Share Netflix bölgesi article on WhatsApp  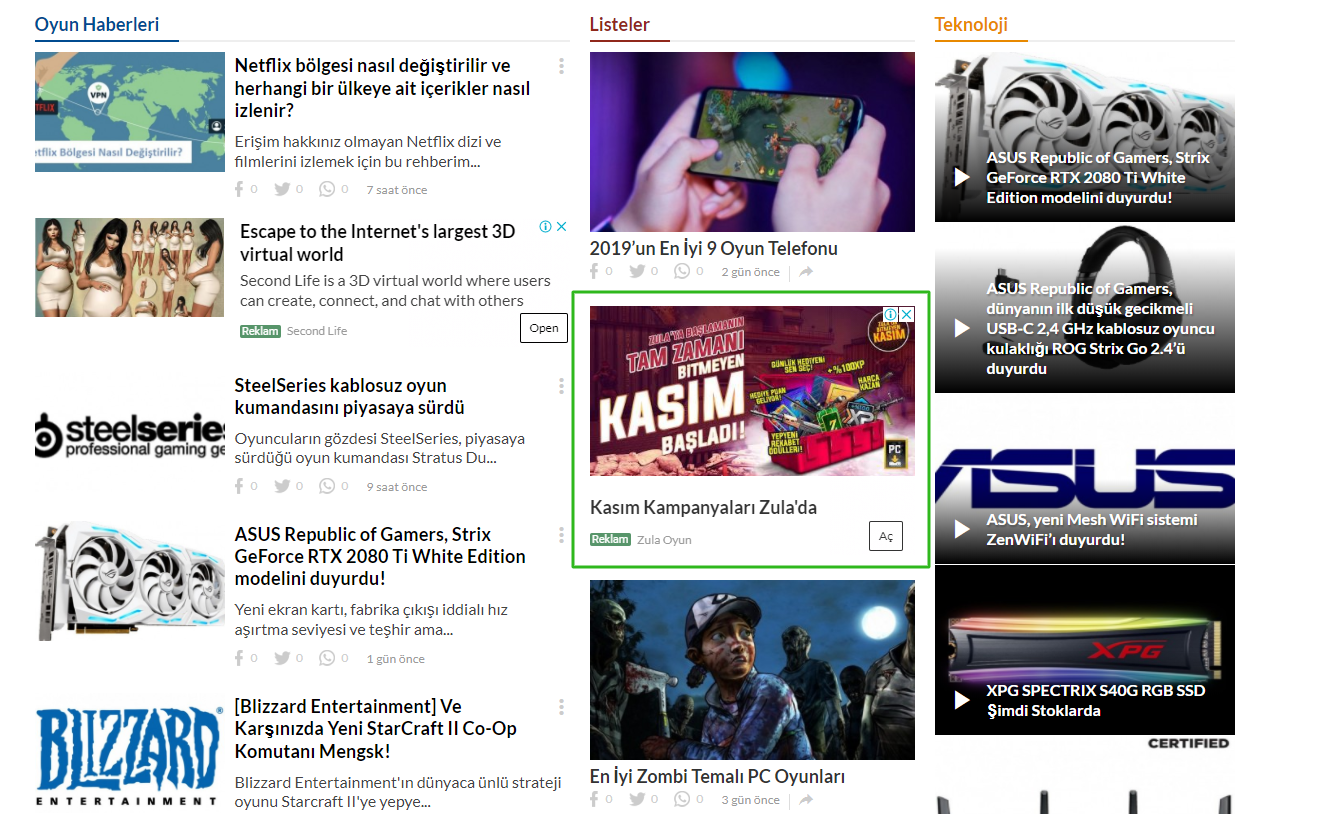(x=327, y=189)
